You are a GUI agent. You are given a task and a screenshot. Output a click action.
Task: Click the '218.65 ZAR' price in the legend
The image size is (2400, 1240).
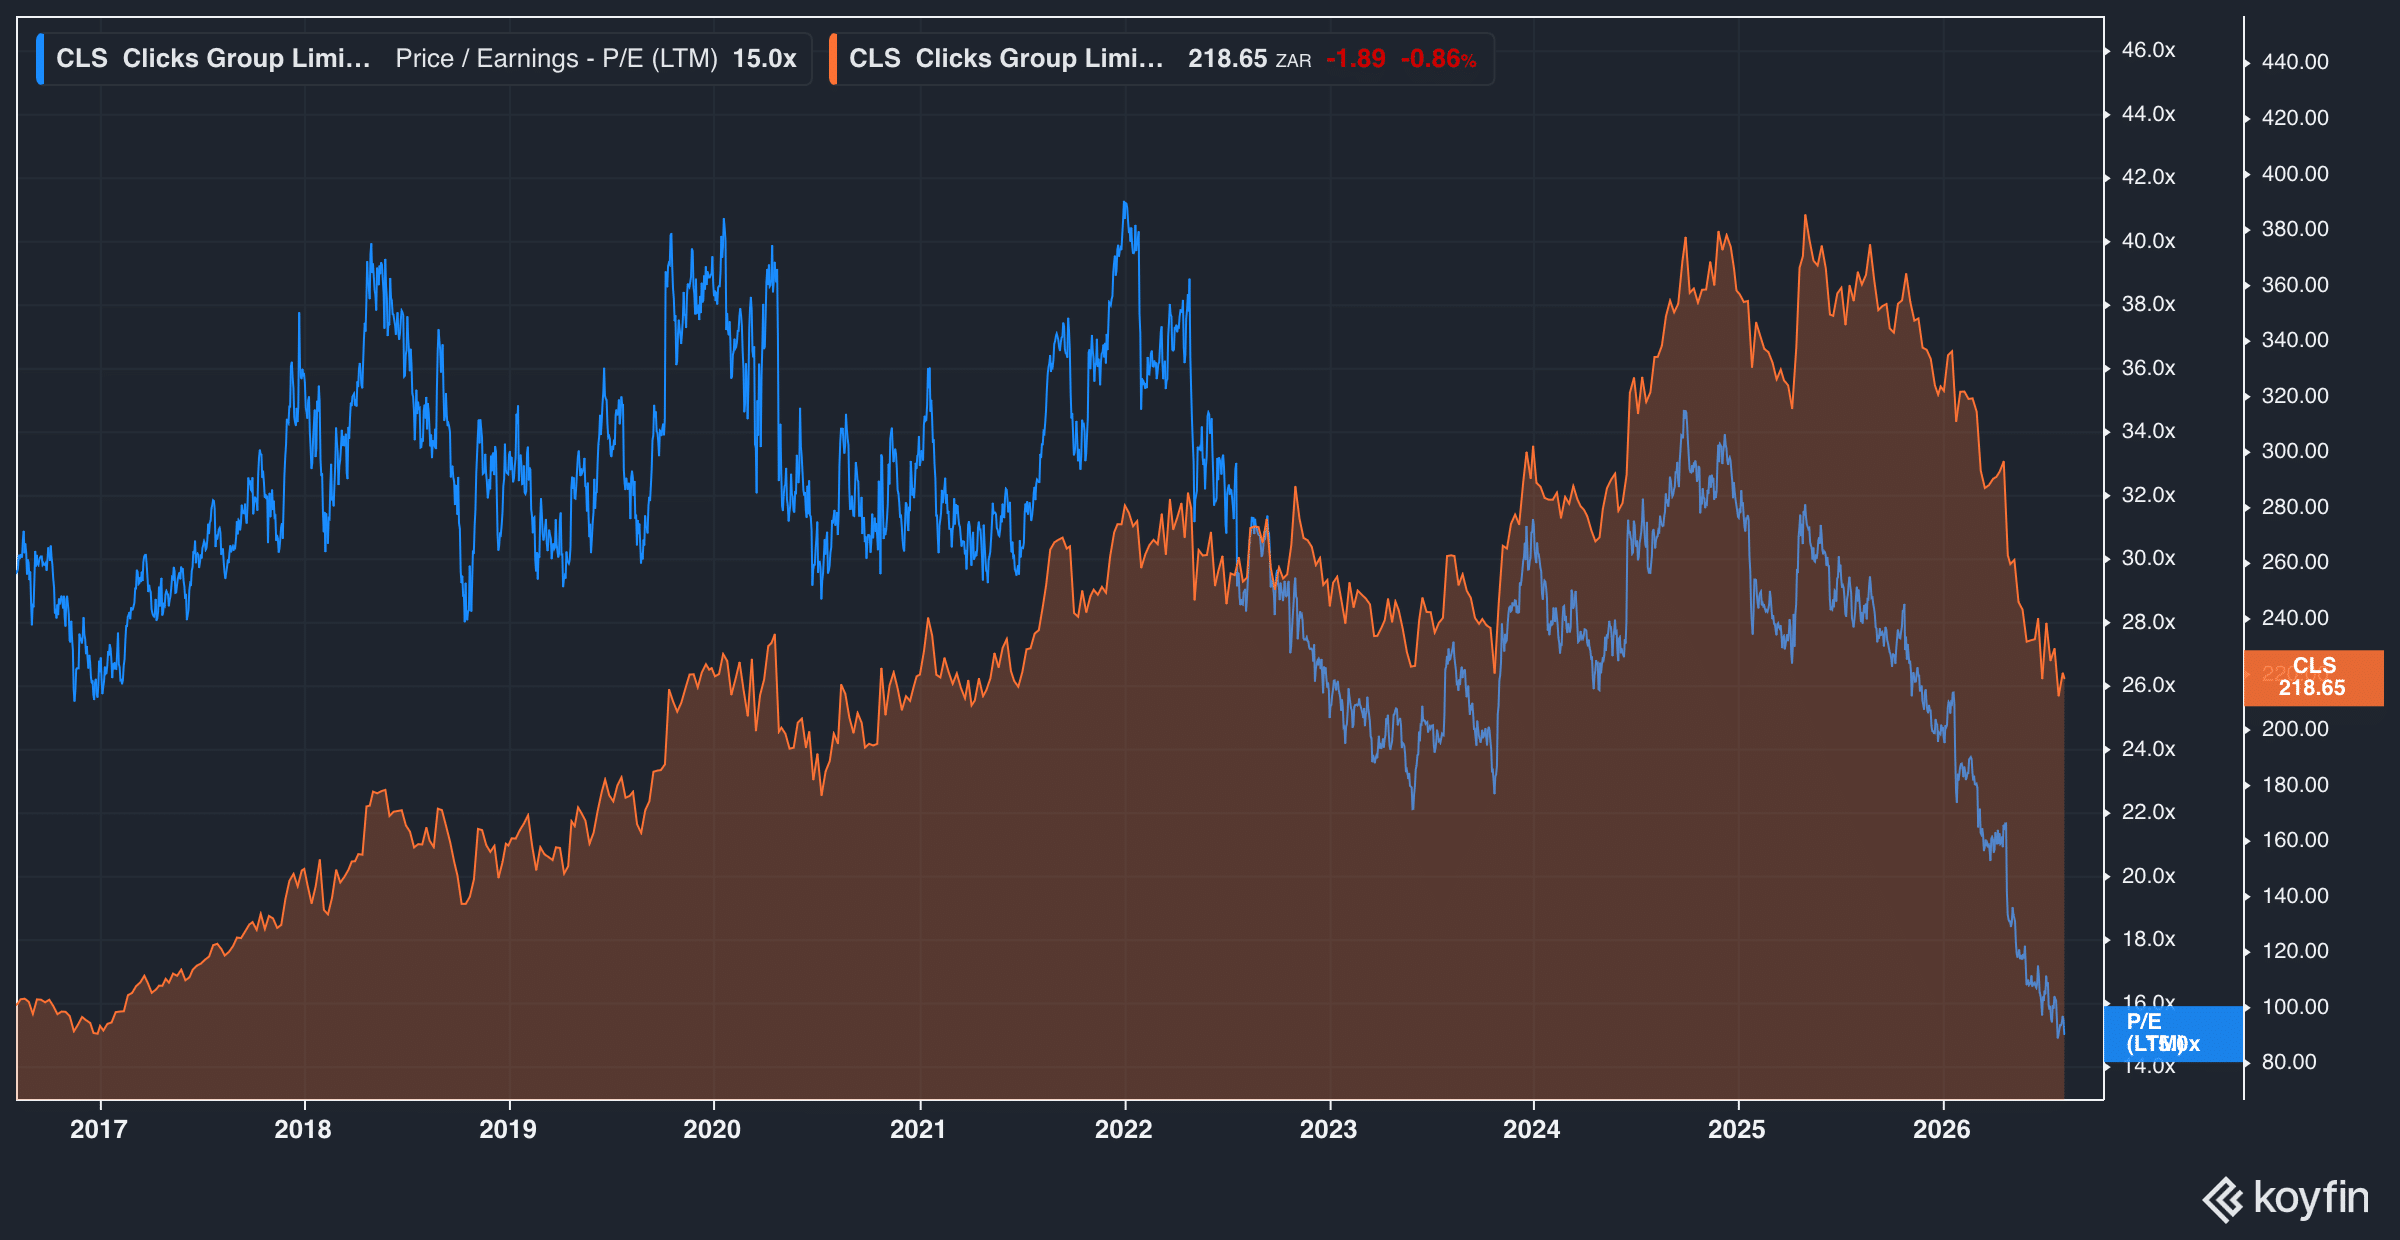coord(1249,59)
